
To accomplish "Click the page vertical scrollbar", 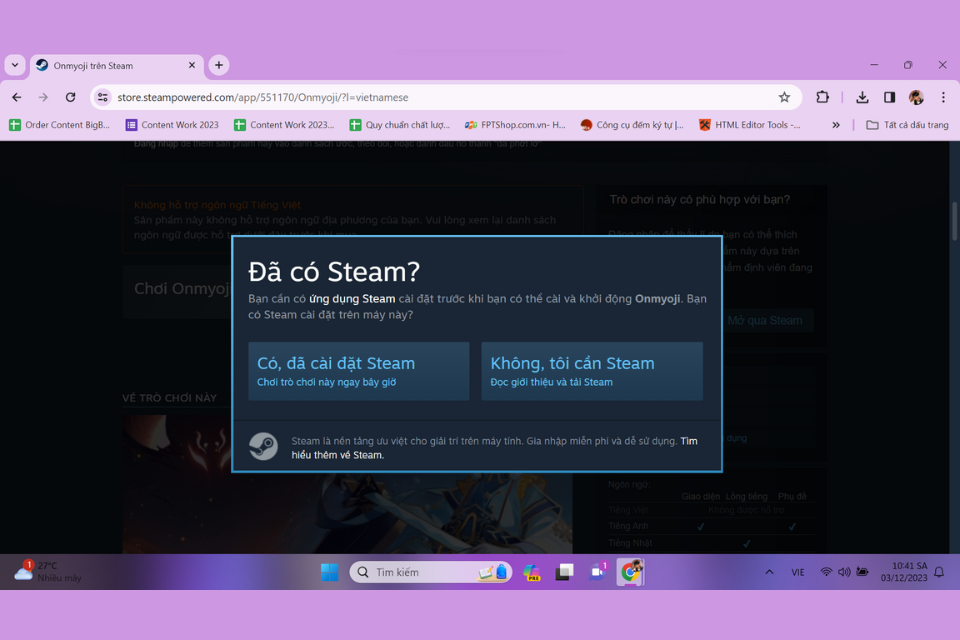I will 954,220.
